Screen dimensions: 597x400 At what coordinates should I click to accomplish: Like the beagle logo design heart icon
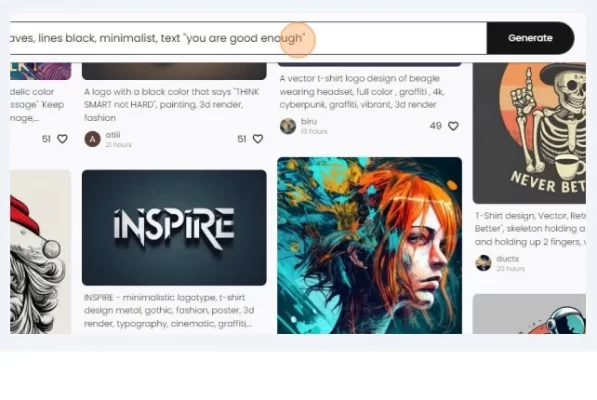coord(453,126)
